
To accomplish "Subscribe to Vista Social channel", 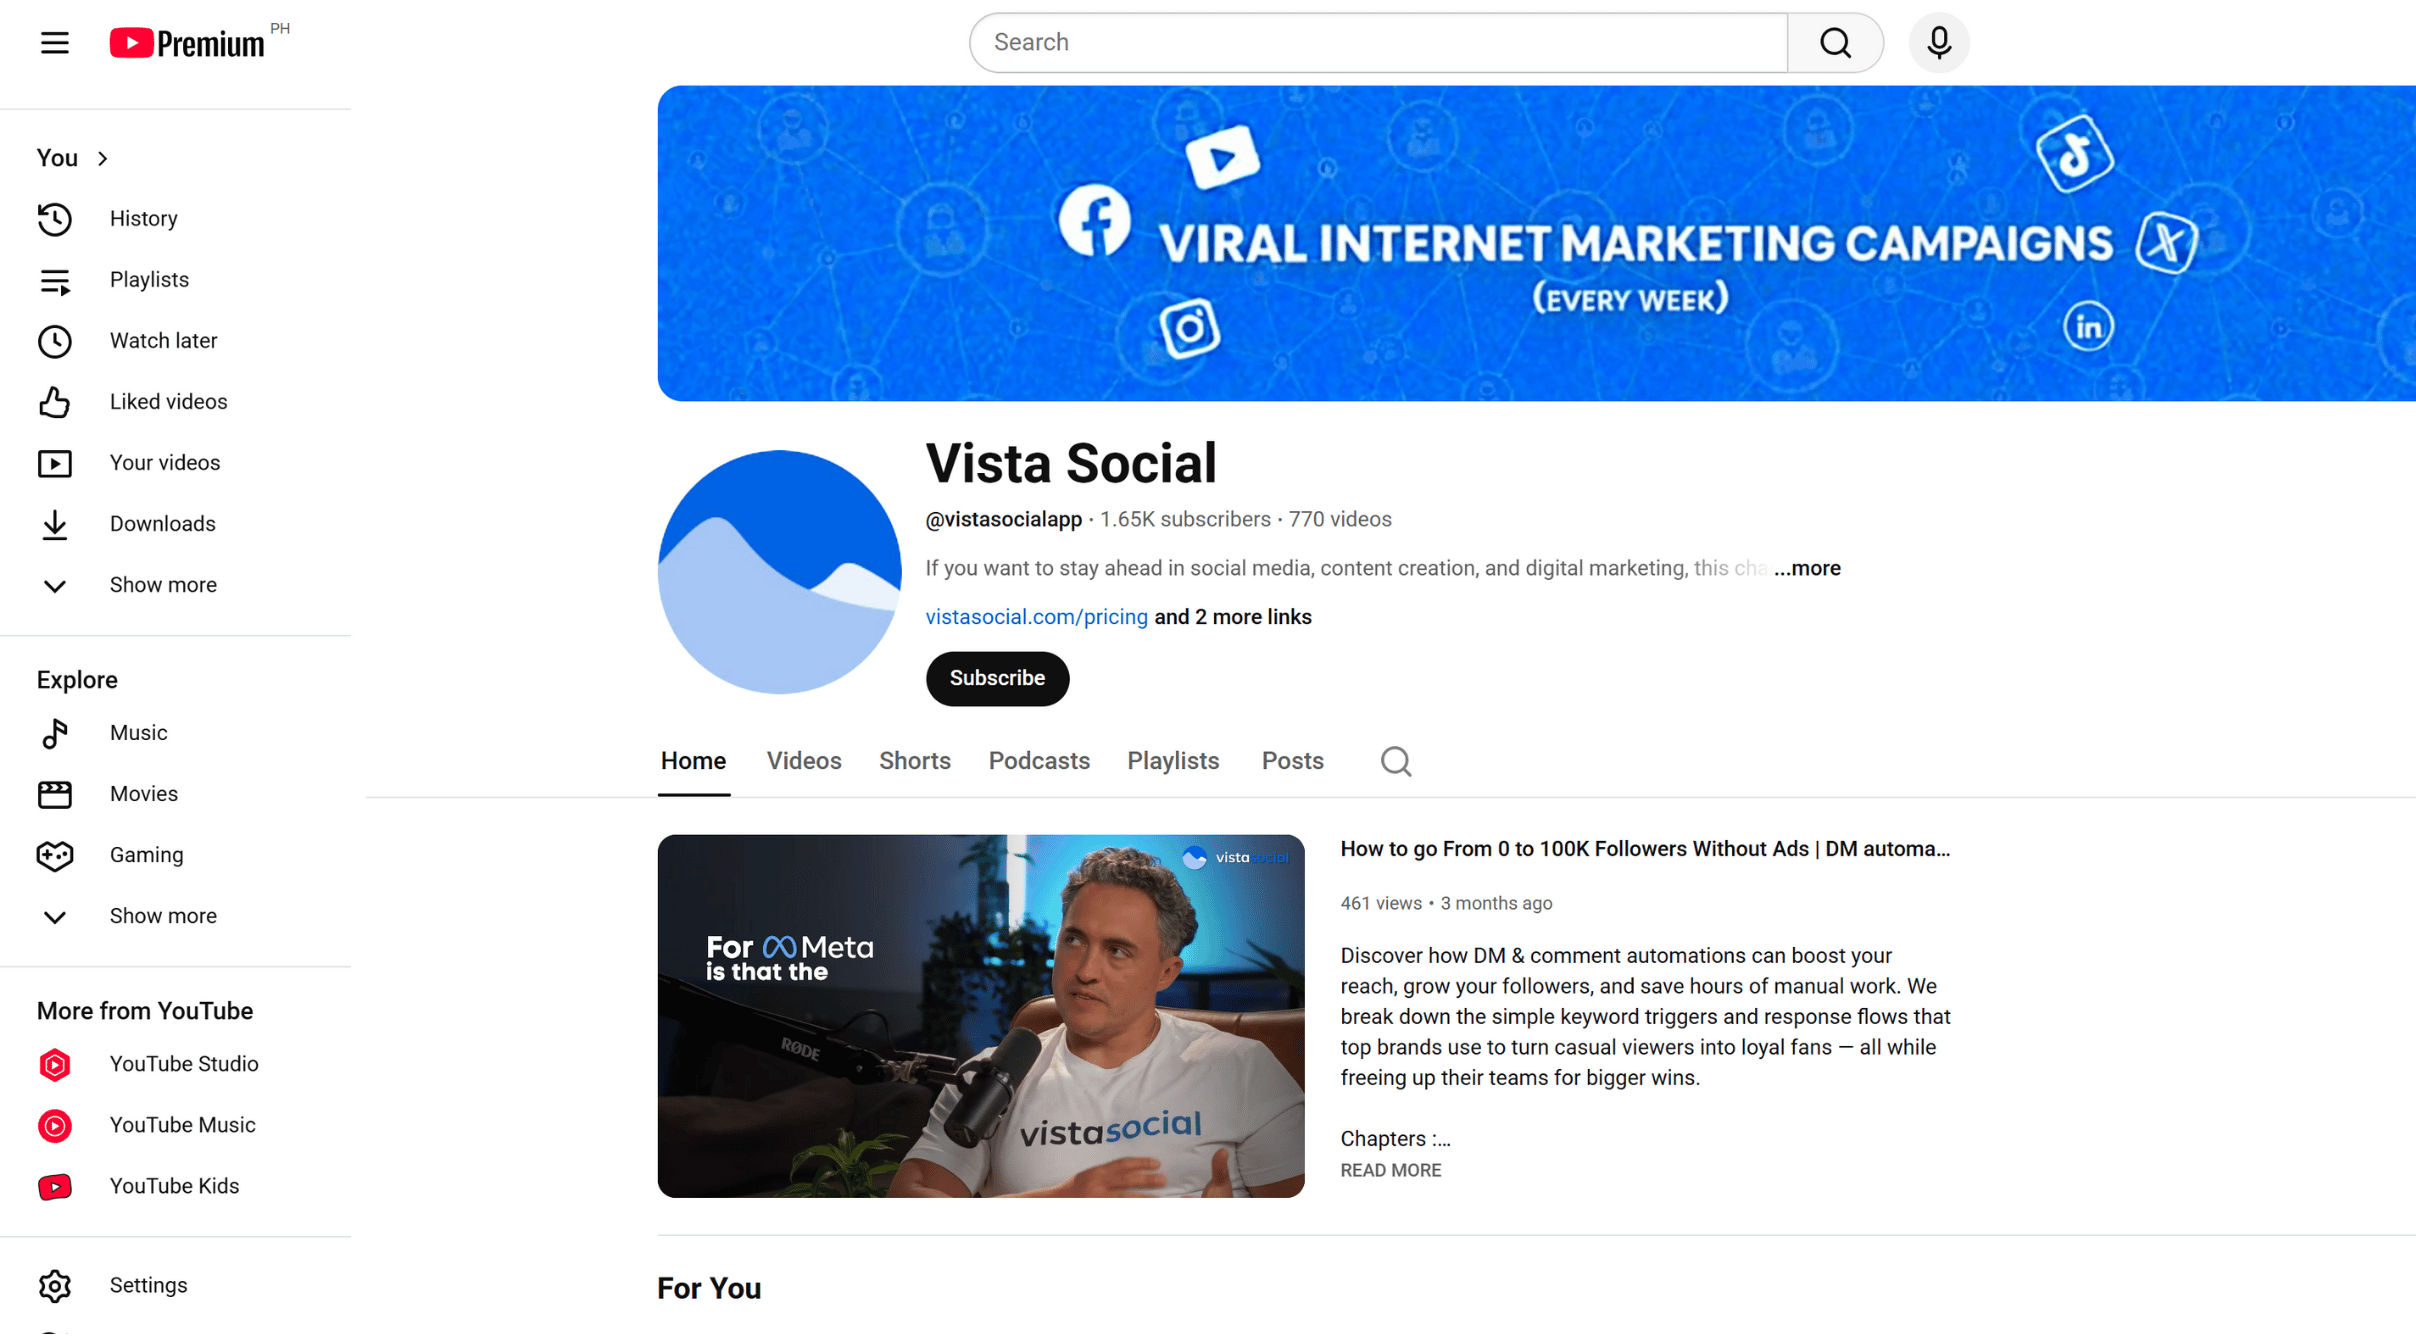I will point(997,679).
